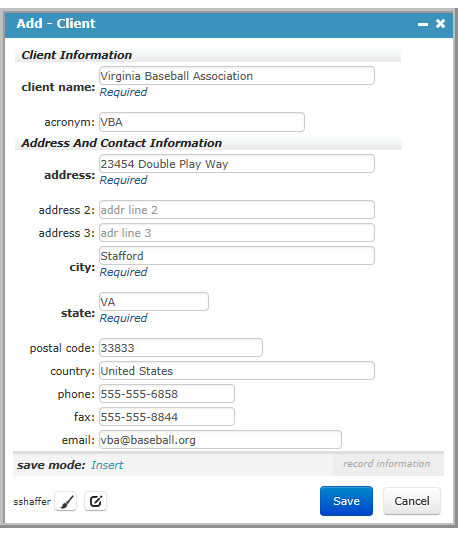The height and width of the screenshot is (536, 458).
Task: Select the email field with vba@baseball.org
Action: point(220,440)
